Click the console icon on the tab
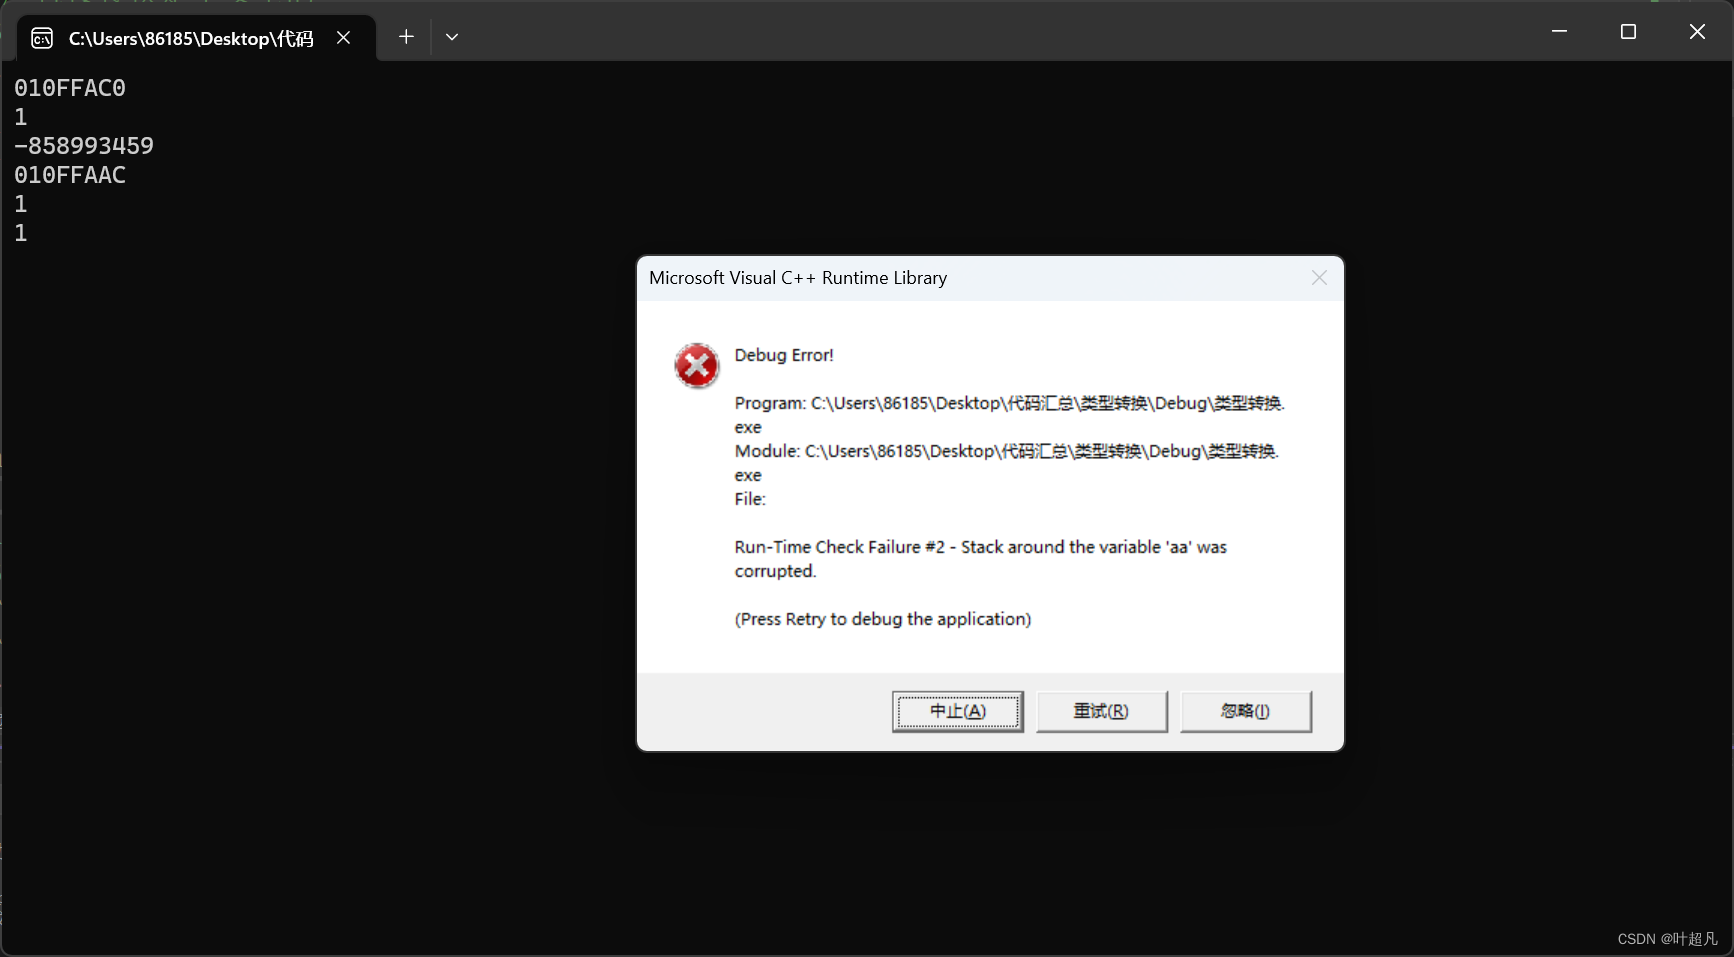 pos(42,38)
